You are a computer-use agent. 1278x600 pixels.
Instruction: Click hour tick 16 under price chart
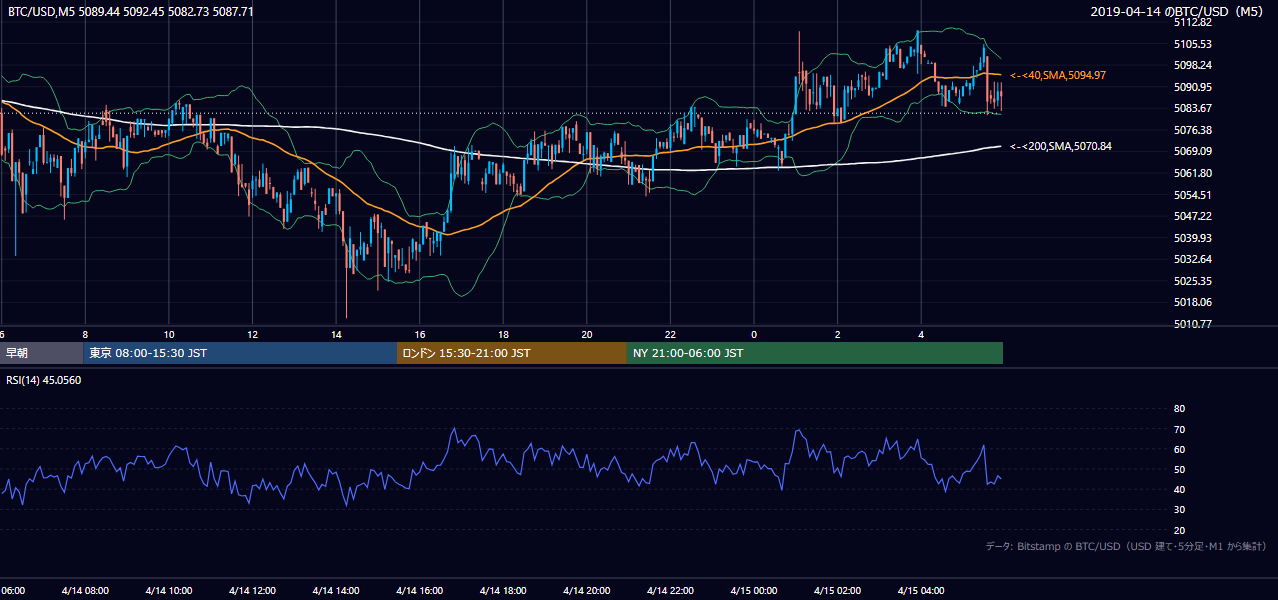pos(420,335)
